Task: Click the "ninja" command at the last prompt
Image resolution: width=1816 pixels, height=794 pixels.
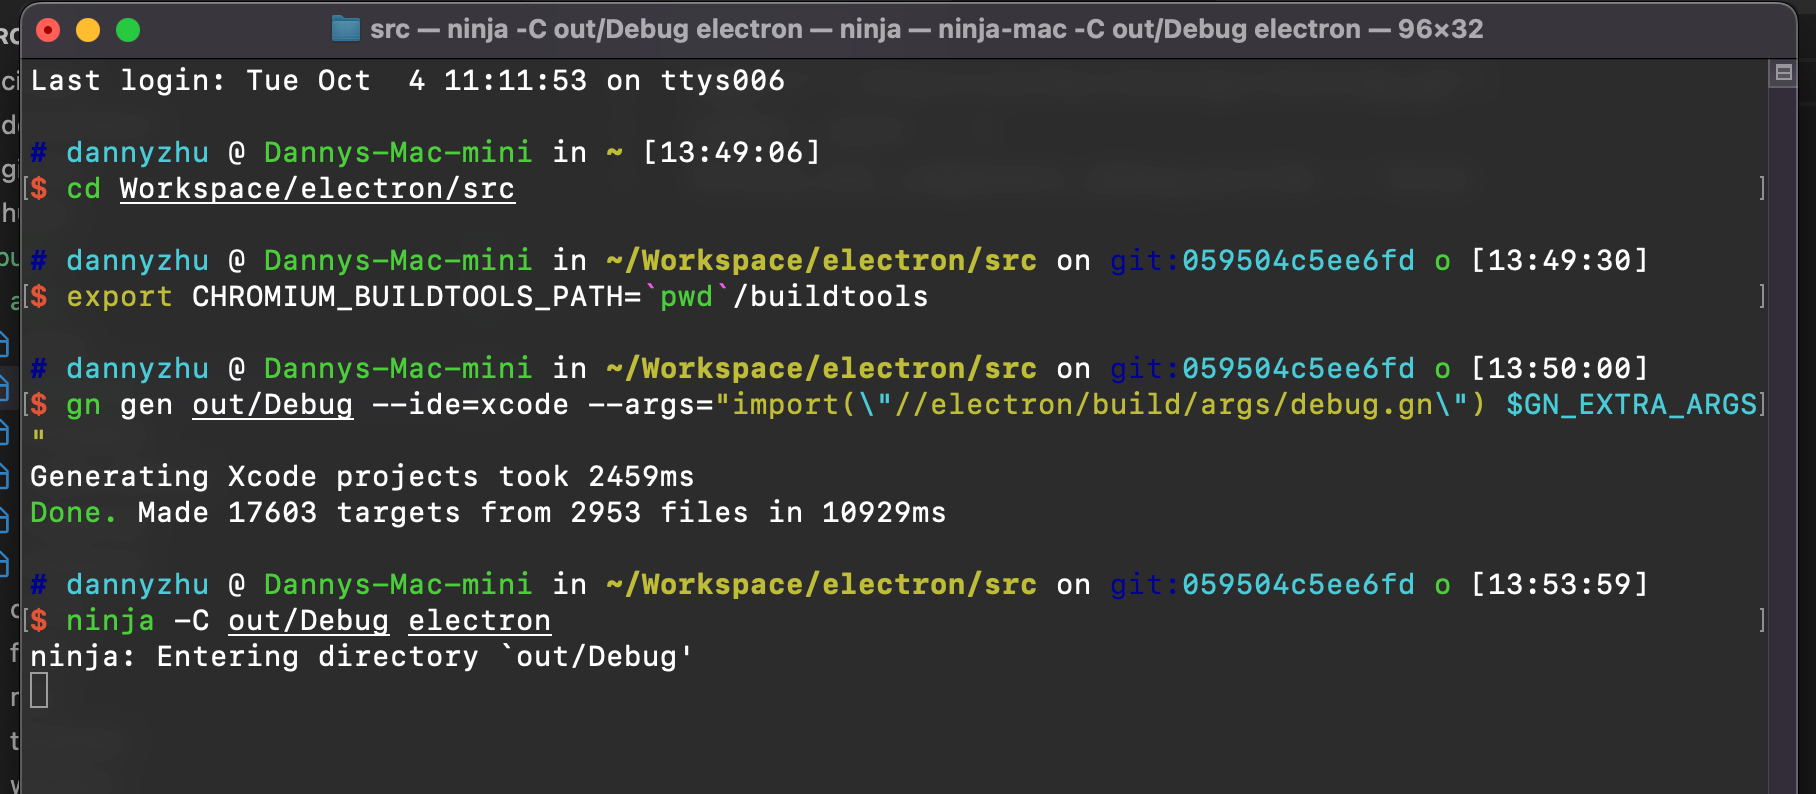Action: (110, 621)
